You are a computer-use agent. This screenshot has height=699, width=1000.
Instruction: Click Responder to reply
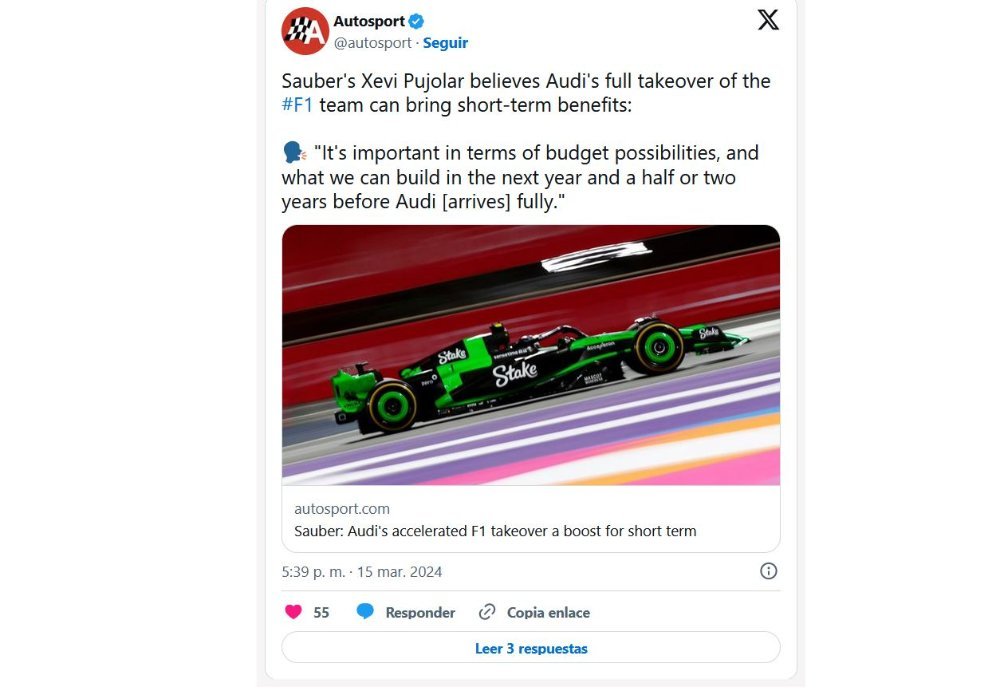420,612
